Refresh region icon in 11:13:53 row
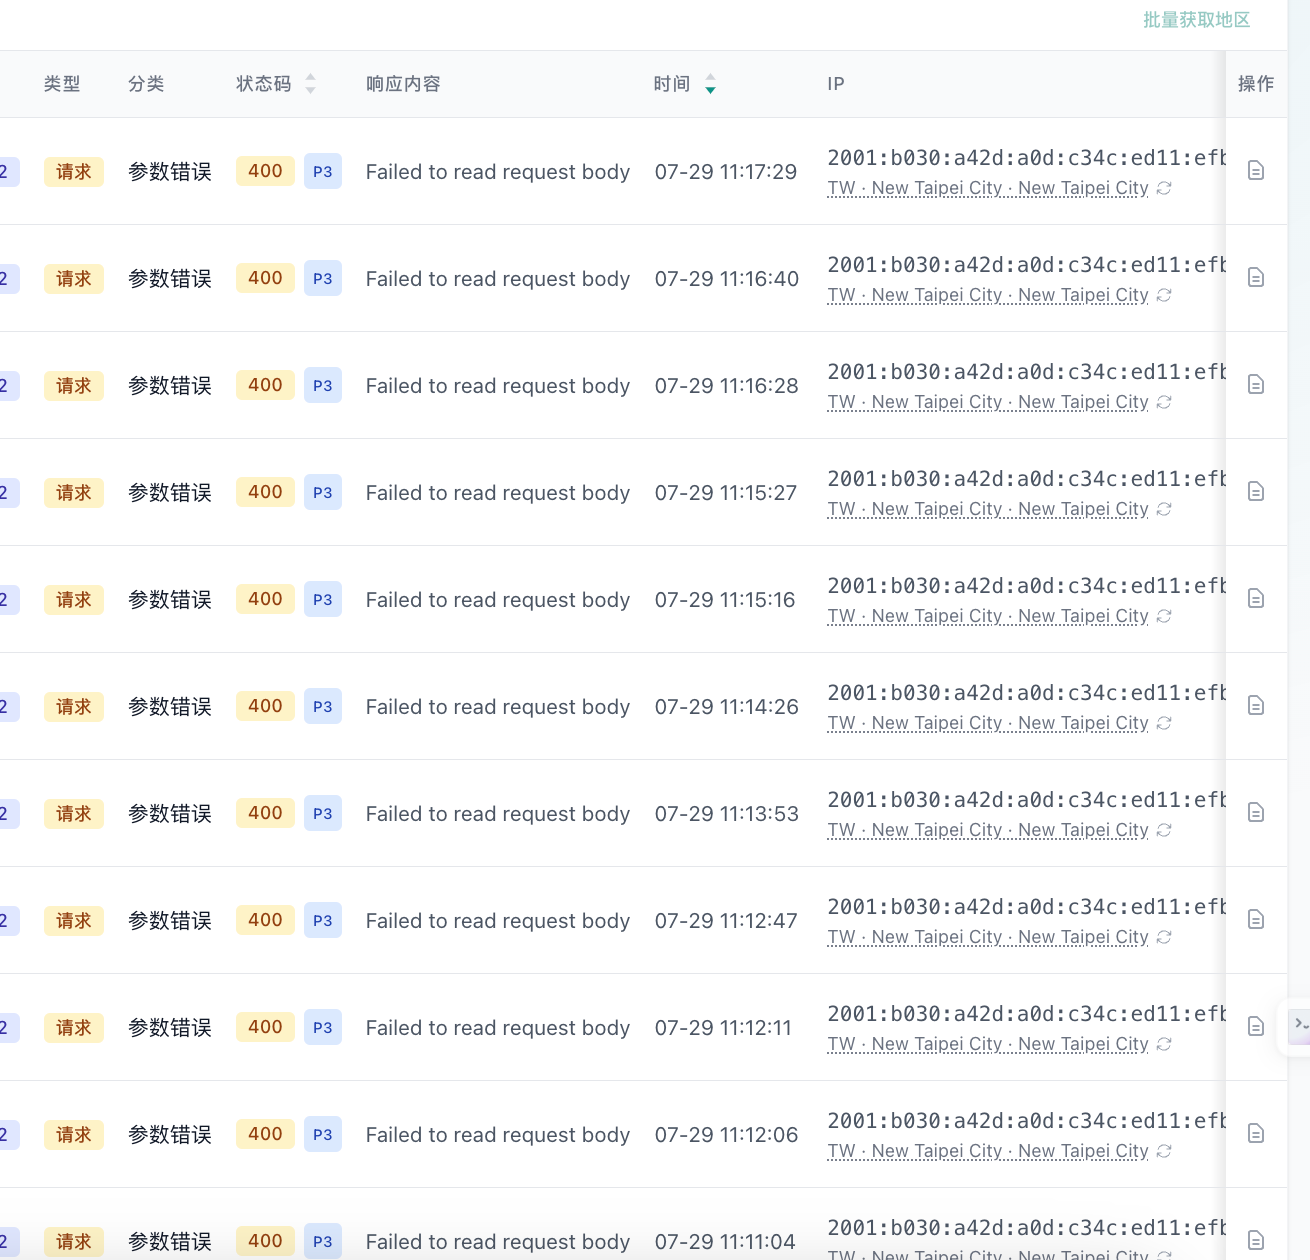The width and height of the screenshot is (1310, 1260). 1164,830
